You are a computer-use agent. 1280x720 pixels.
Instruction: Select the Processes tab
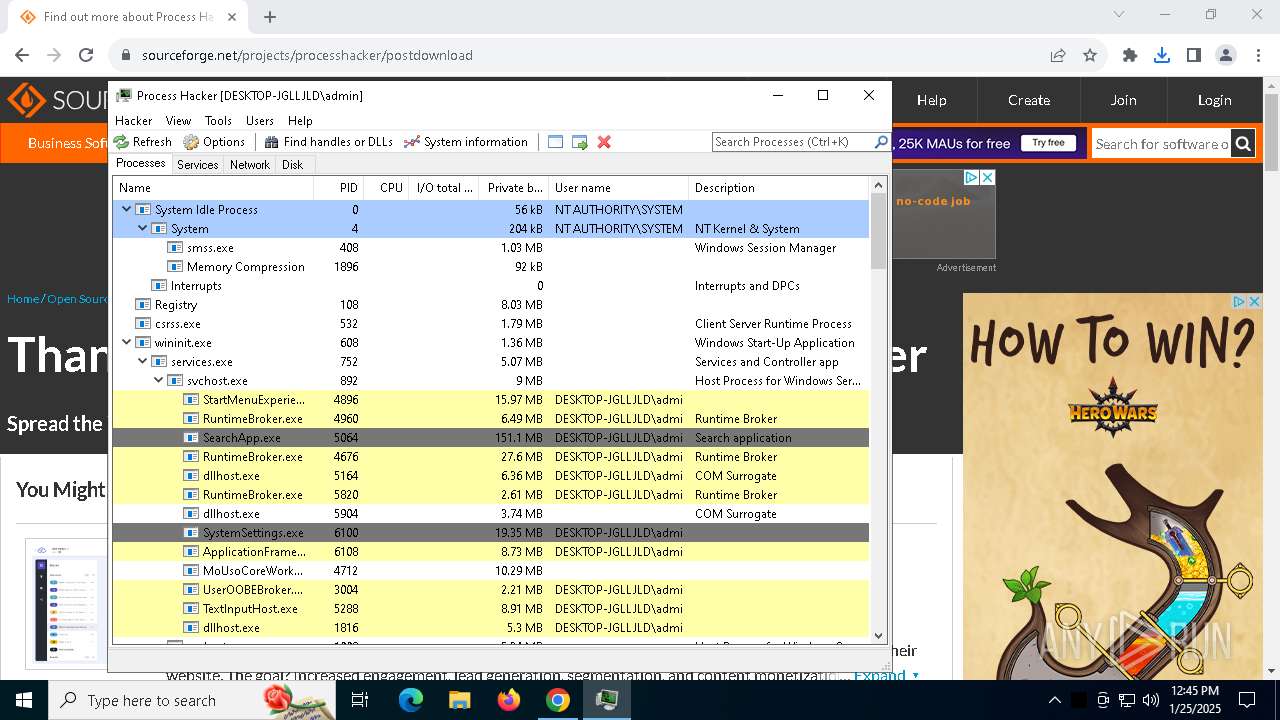[141, 164]
